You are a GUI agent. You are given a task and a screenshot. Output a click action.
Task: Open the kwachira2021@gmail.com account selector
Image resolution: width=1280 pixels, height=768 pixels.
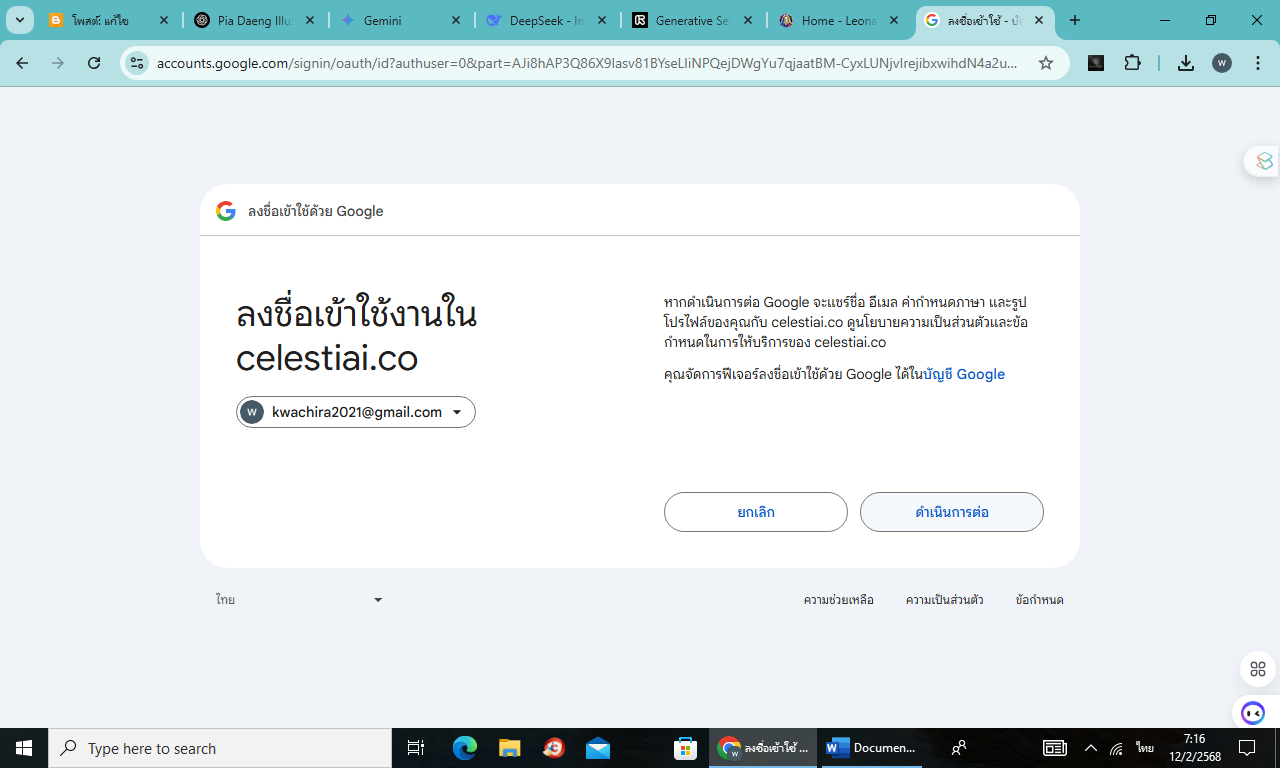click(x=356, y=412)
